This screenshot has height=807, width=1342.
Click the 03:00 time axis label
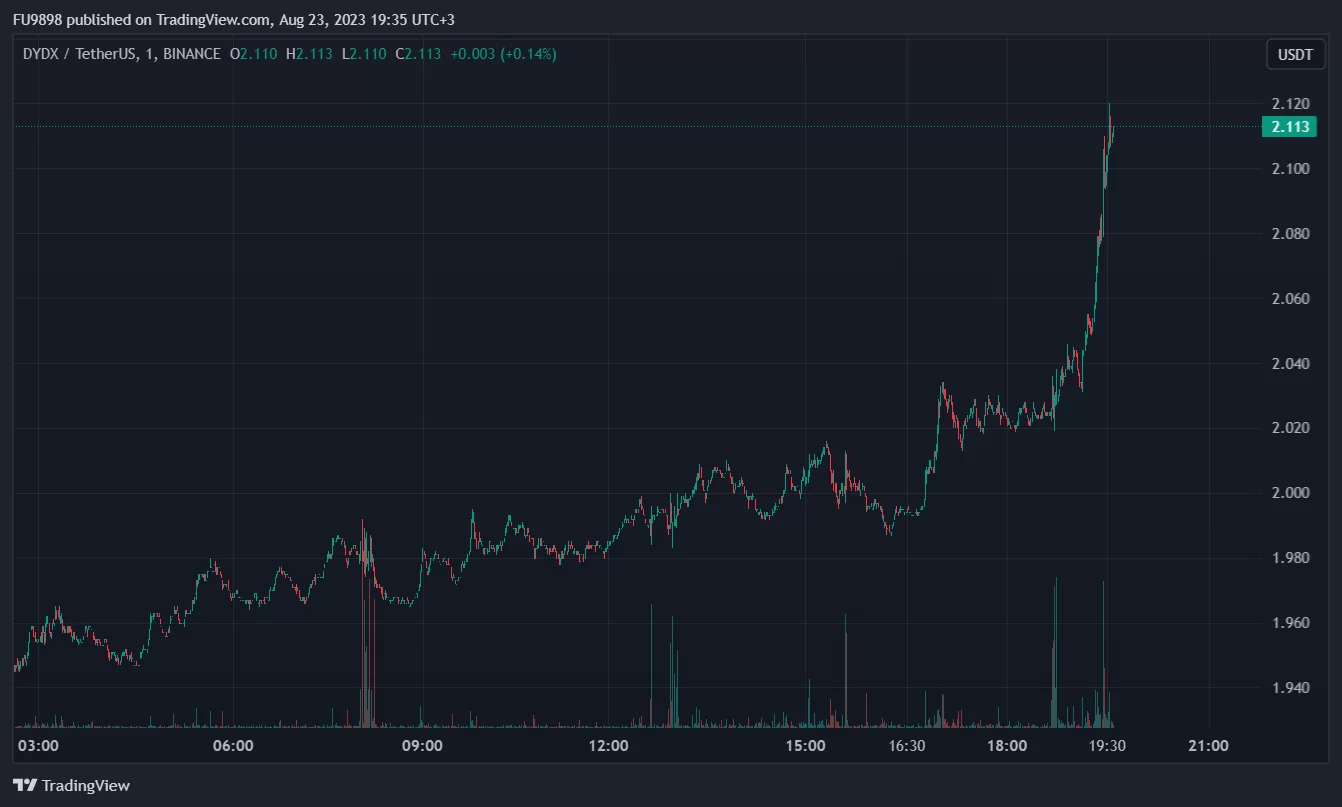point(39,746)
